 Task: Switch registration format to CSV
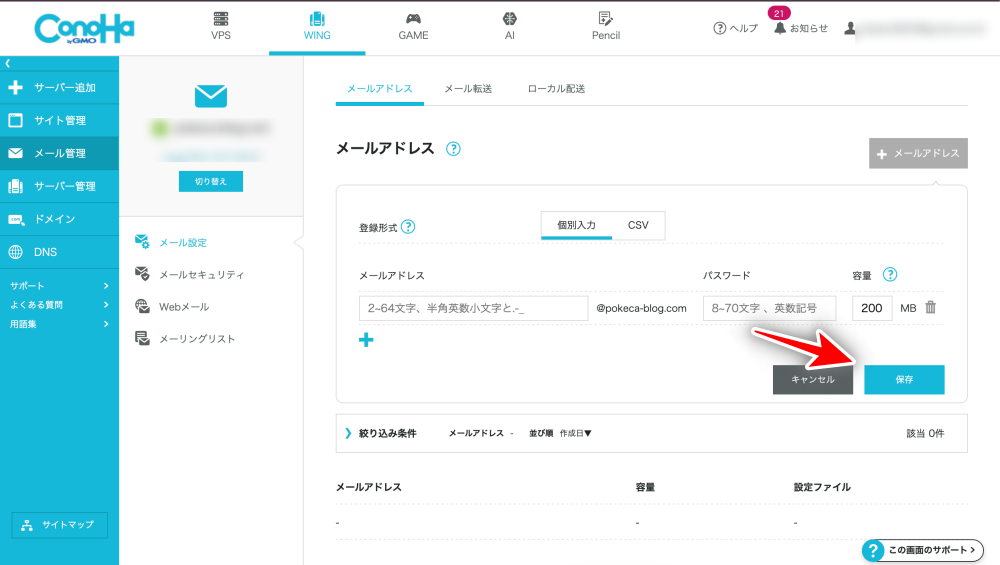(x=638, y=225)
